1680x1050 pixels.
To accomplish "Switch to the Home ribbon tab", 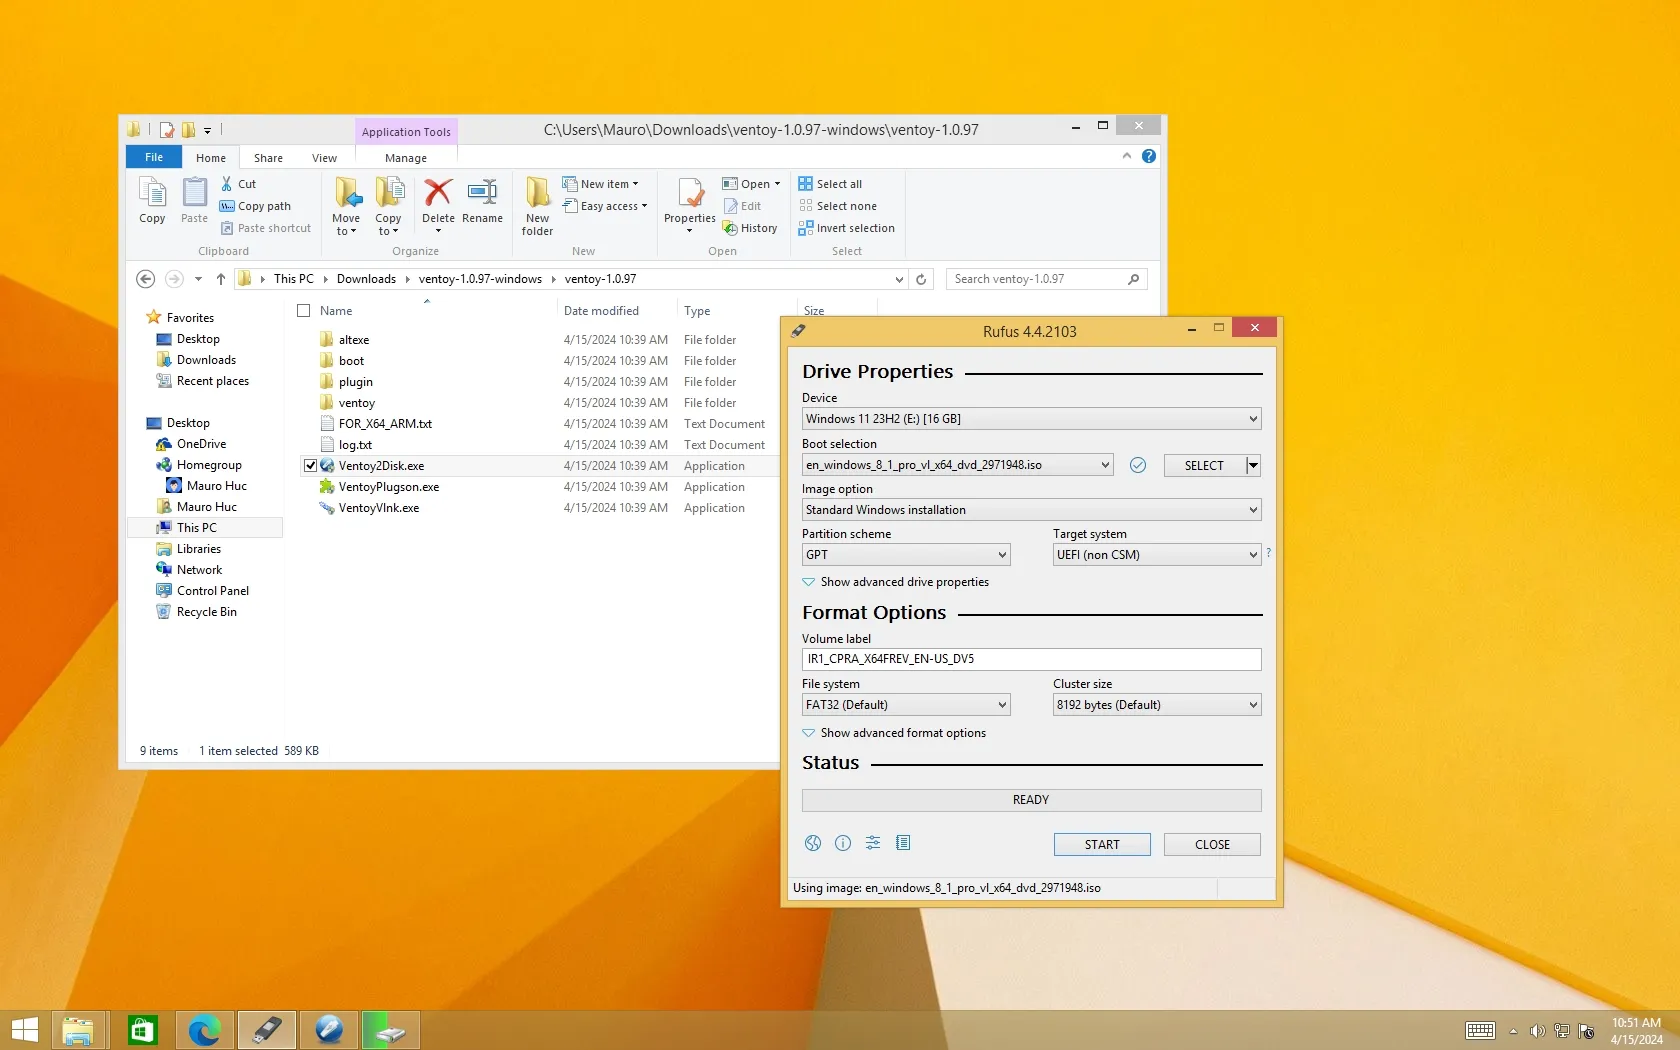I will coord(211,158).
